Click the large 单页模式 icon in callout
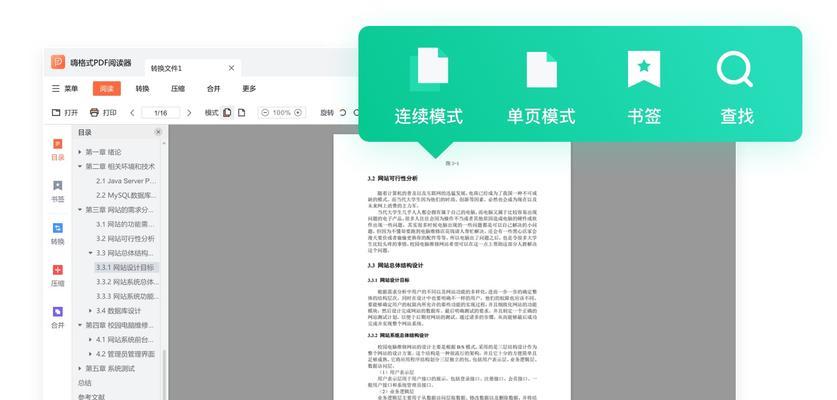This screenshot has height=400, width=837. tap(541, 69)
